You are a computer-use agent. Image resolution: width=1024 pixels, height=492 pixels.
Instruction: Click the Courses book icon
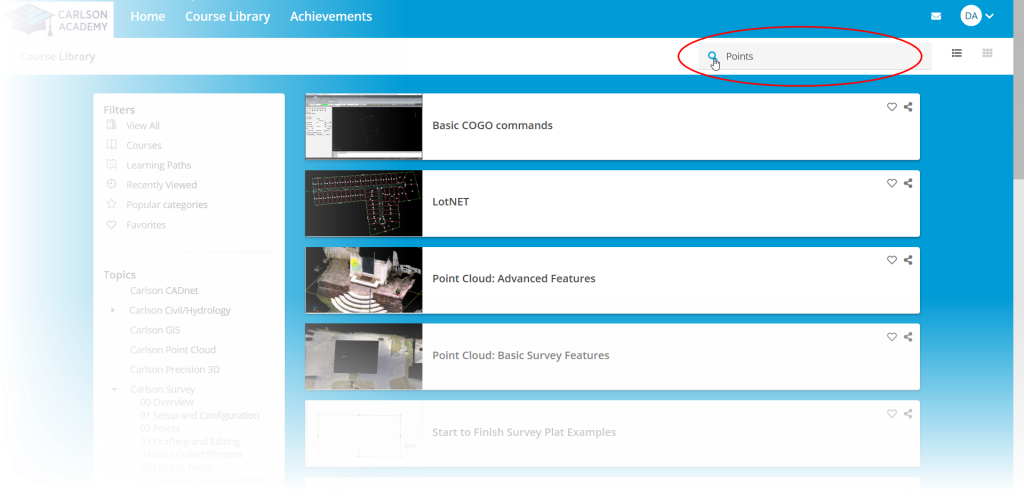click(112, 144)
